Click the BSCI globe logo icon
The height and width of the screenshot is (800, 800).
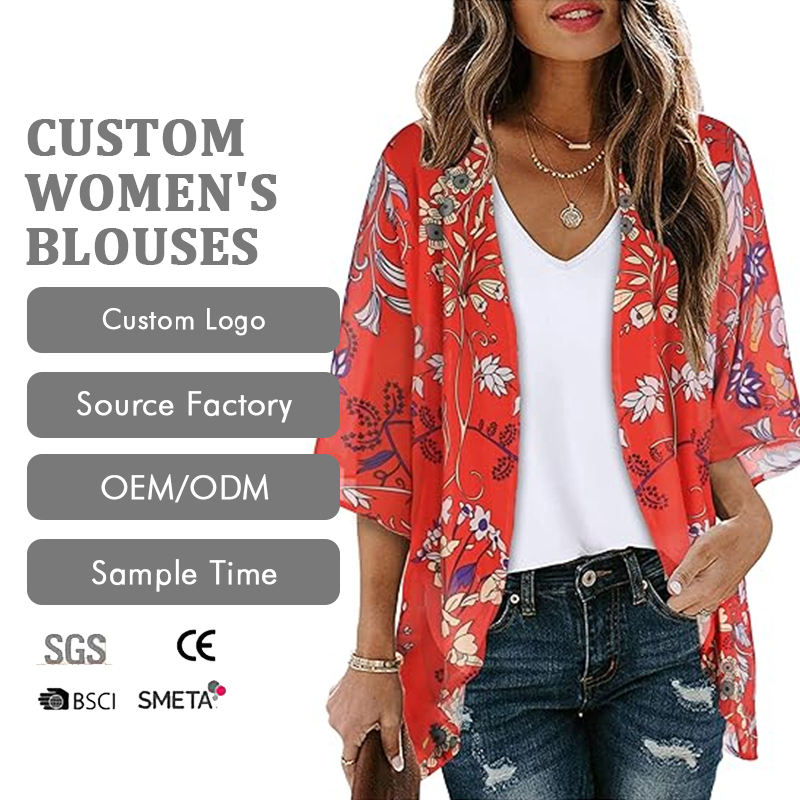coord(54,699)
